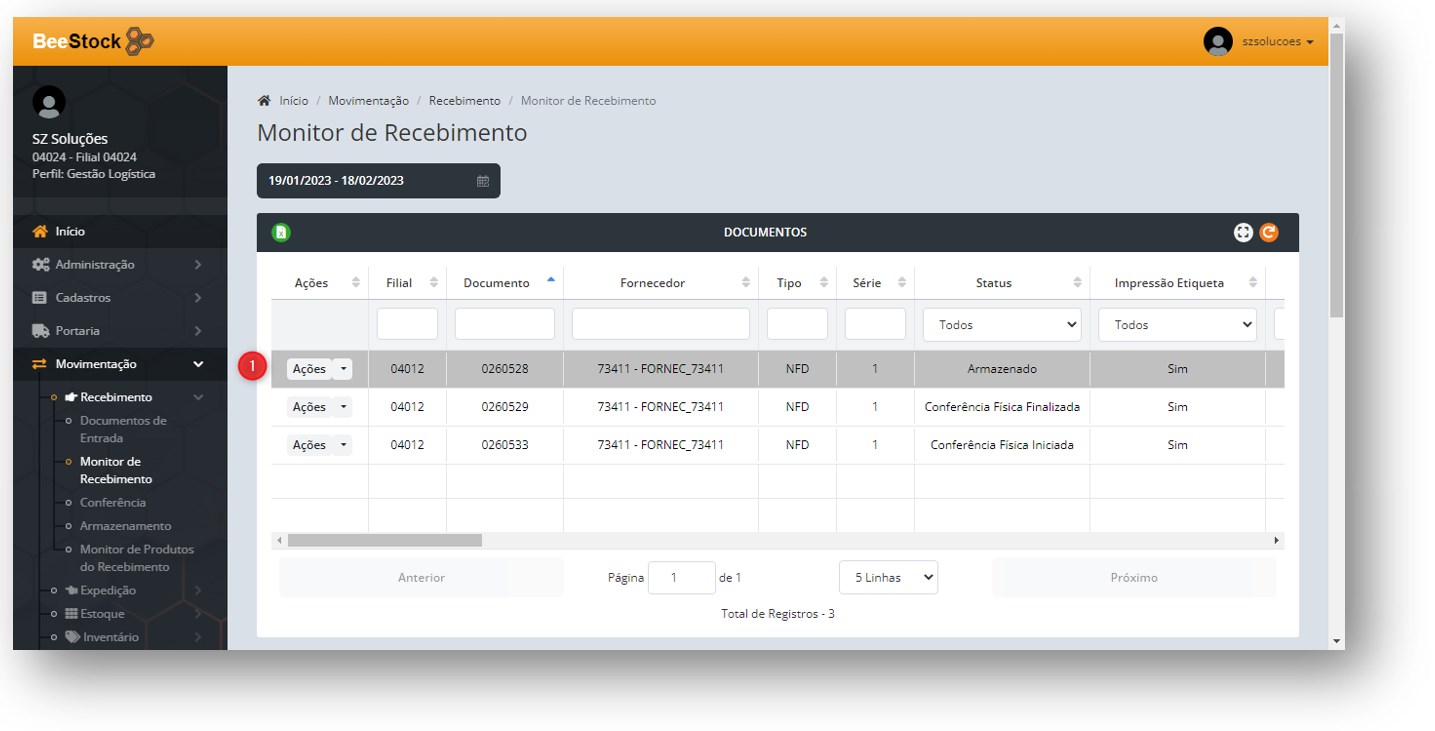The width and height of the screenshot is (1435, 731).
Task: Click the home icon in the breadcrumb
Action: [264, 101]
